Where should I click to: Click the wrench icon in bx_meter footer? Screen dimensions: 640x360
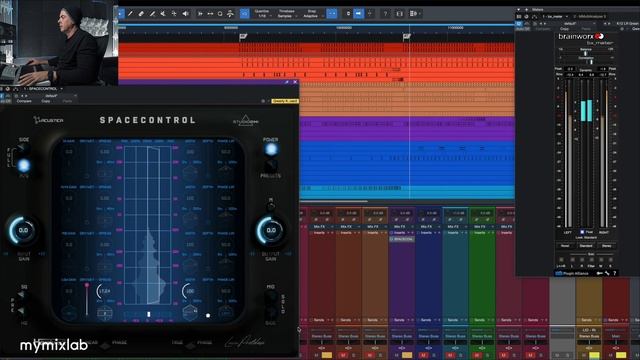pos(607,273)
